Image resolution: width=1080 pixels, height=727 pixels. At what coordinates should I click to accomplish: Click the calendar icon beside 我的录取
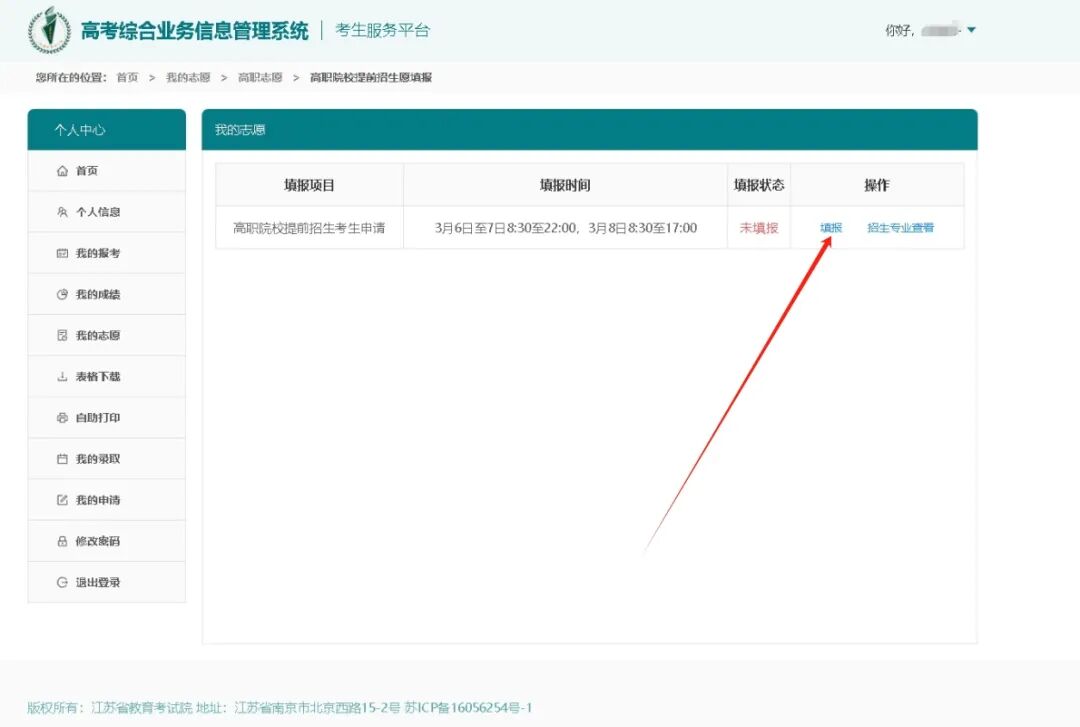point(62,459)
